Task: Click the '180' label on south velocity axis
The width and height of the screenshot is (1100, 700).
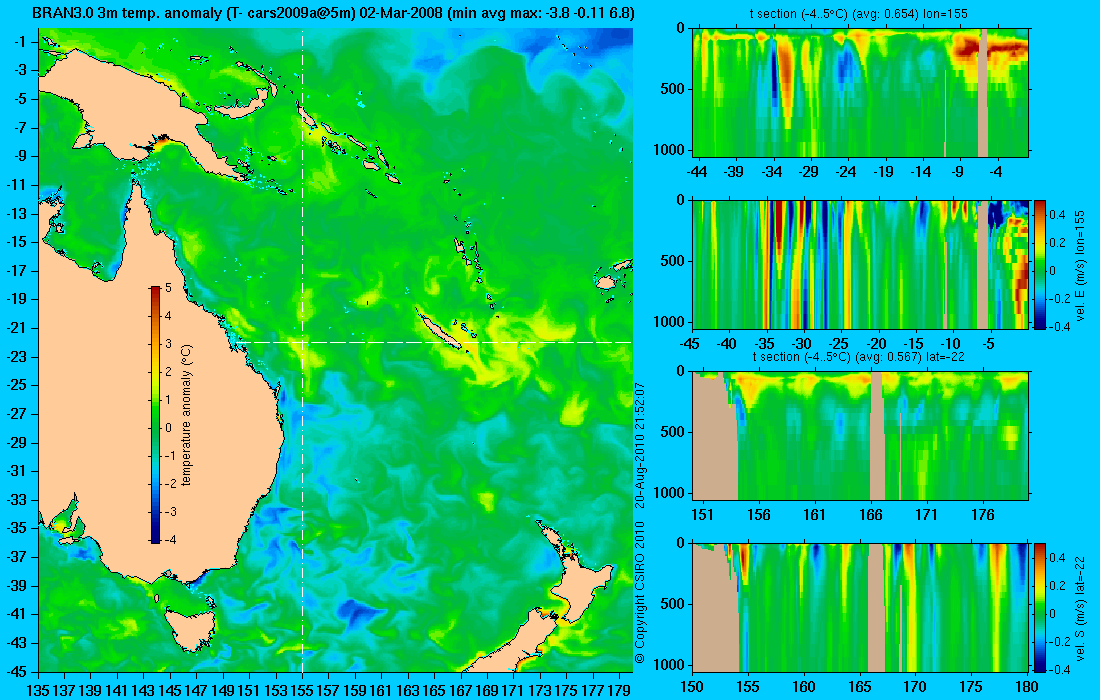Action: click(x=1027, y=687)
